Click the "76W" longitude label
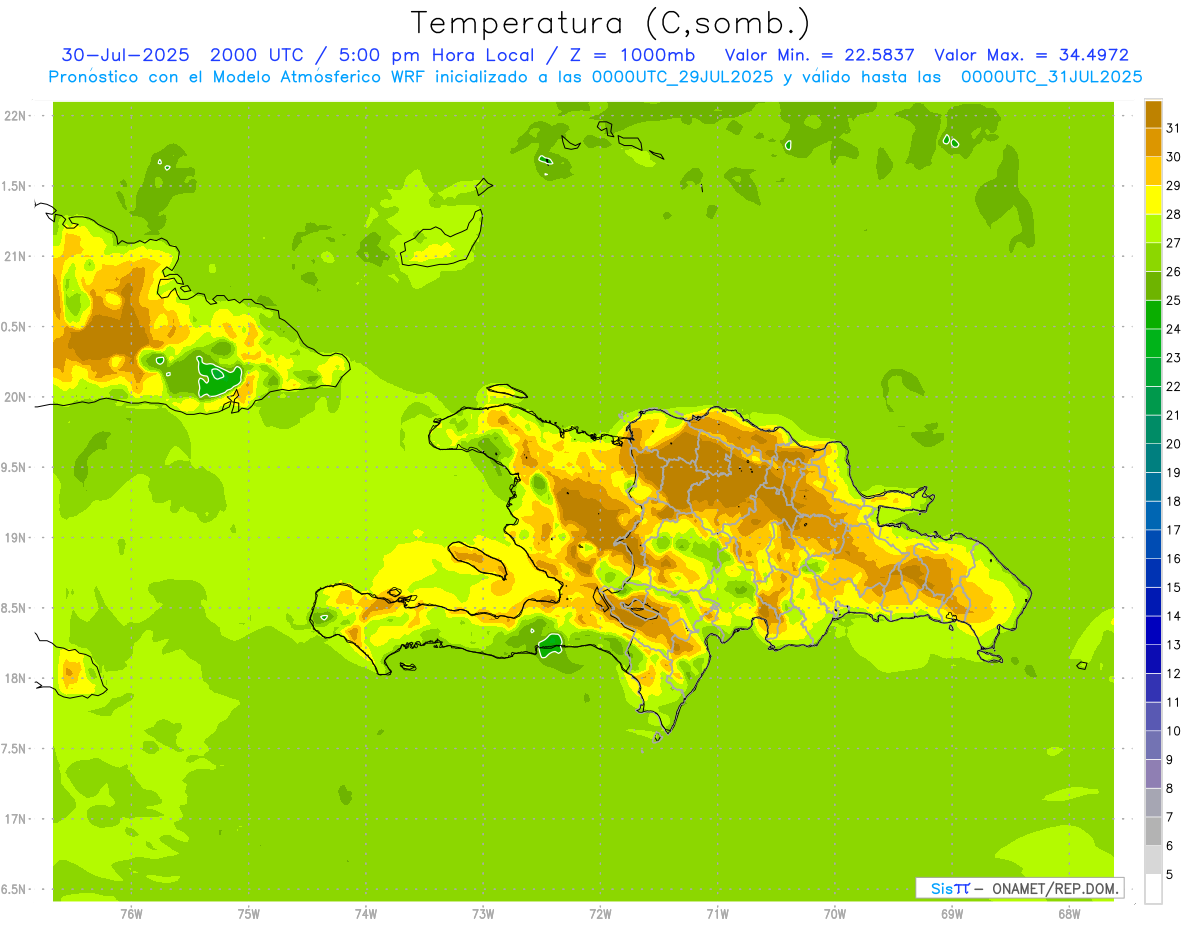Image resolution: width=1200 pixels, height=927 pixels. (131, 914)
